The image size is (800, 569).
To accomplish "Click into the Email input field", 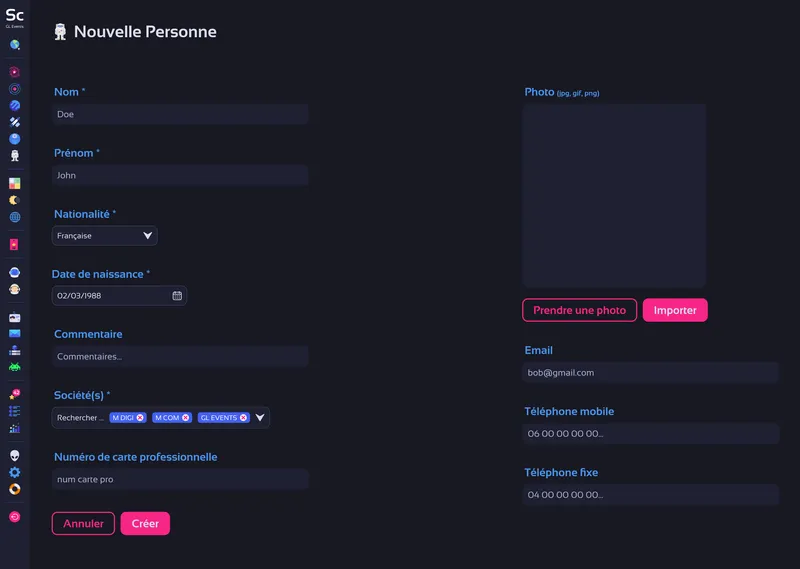I will click(650, 373).
